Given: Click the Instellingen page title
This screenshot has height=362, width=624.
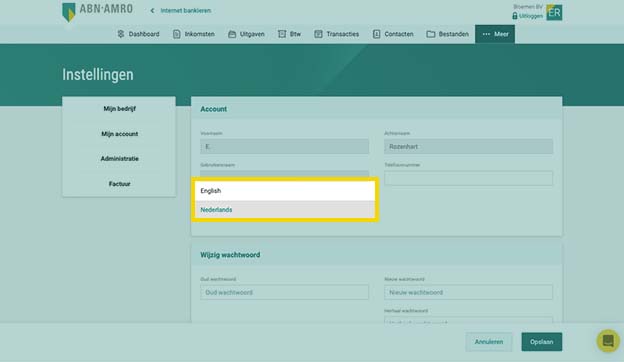Looking at the screenshot, I should tap(98, 75).
